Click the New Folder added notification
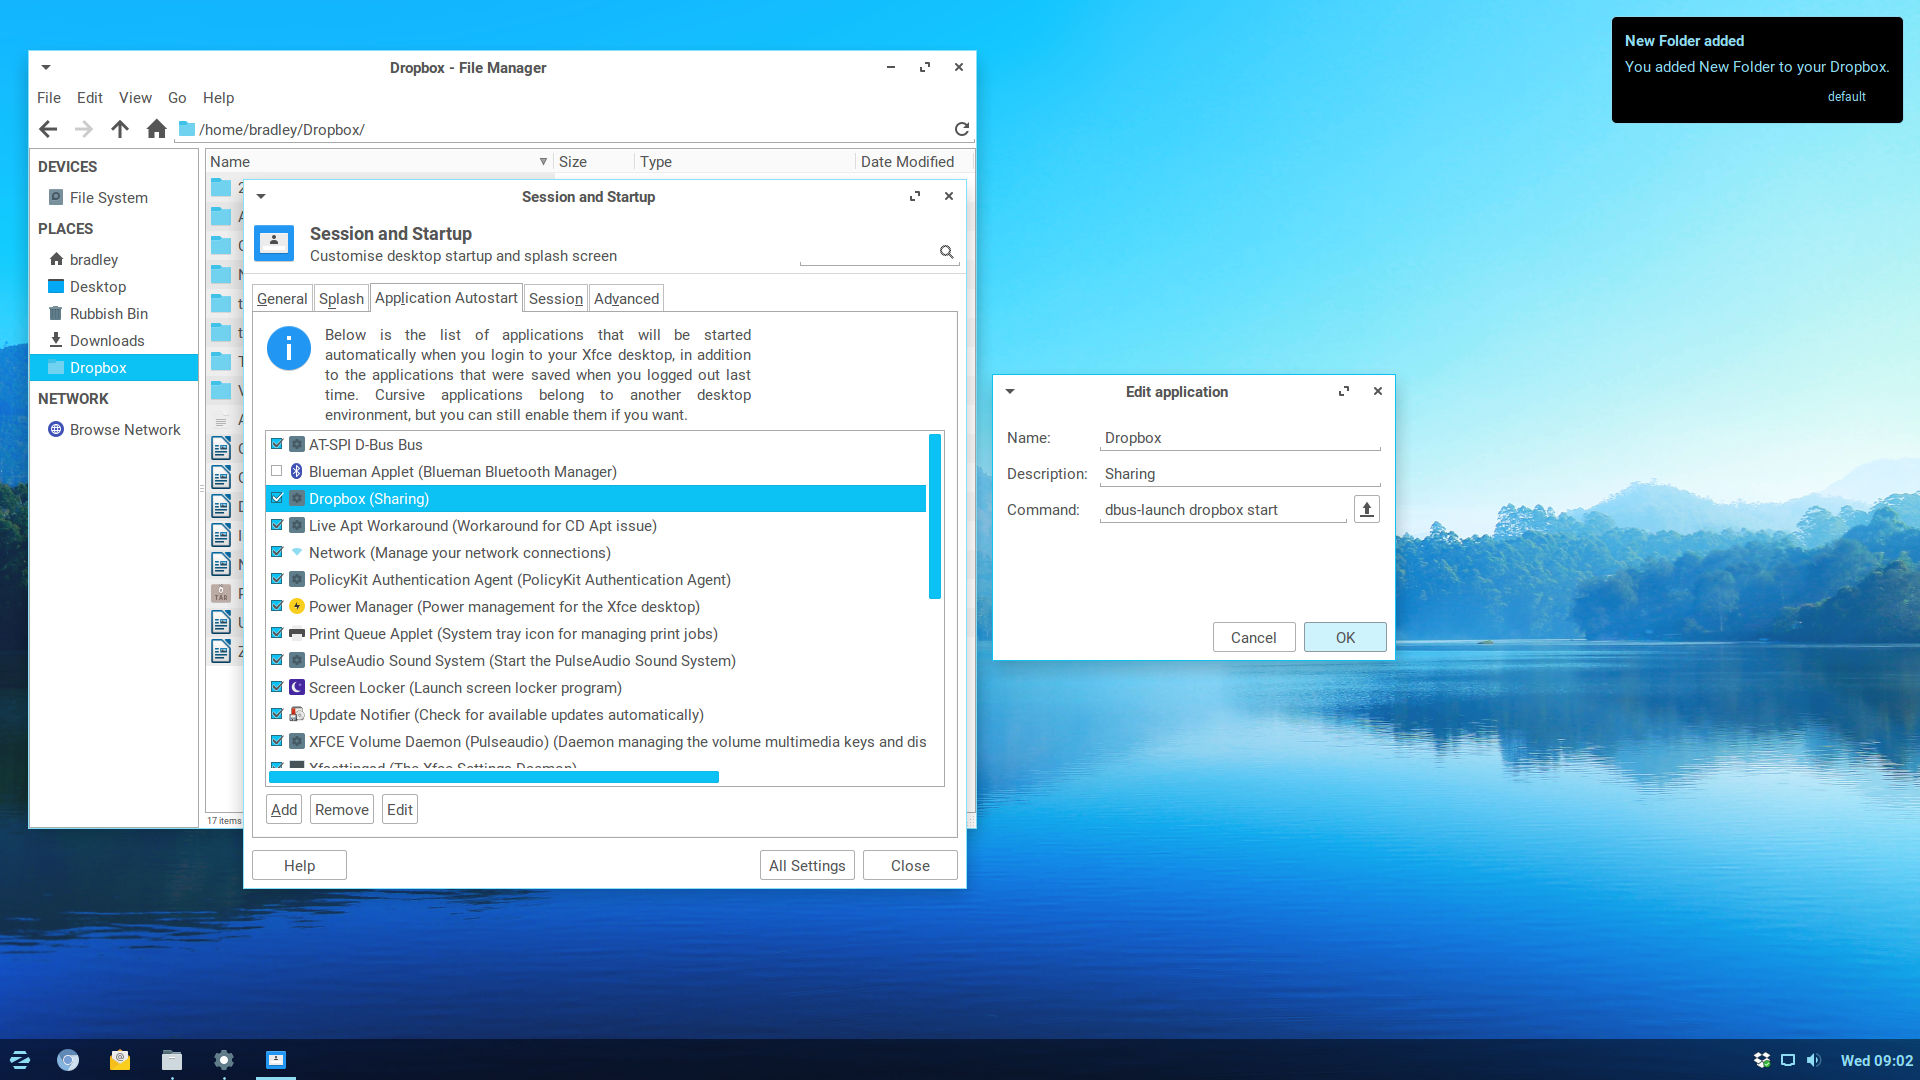The width and height of the screenshot is (1920, 1080). (1757, 70)
